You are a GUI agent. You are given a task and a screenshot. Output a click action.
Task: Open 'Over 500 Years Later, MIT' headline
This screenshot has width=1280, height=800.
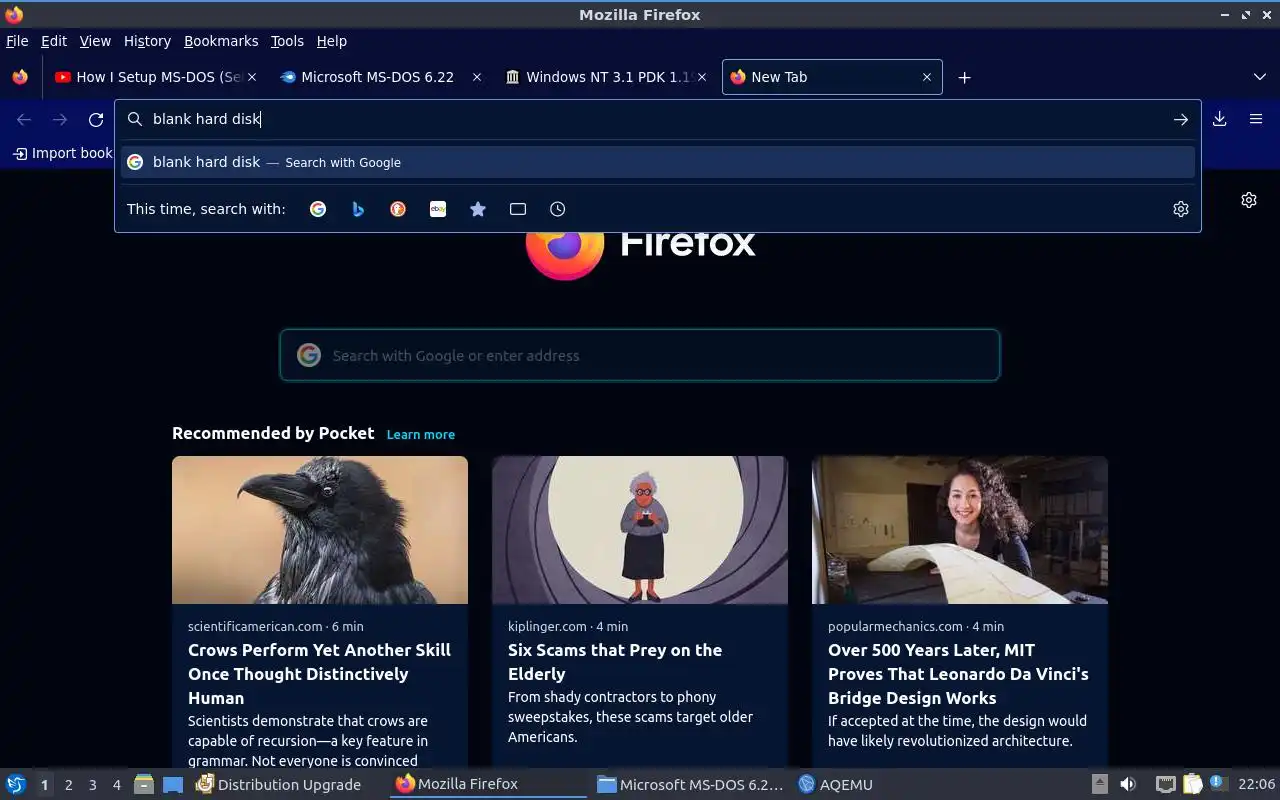(x=958, y=674)
